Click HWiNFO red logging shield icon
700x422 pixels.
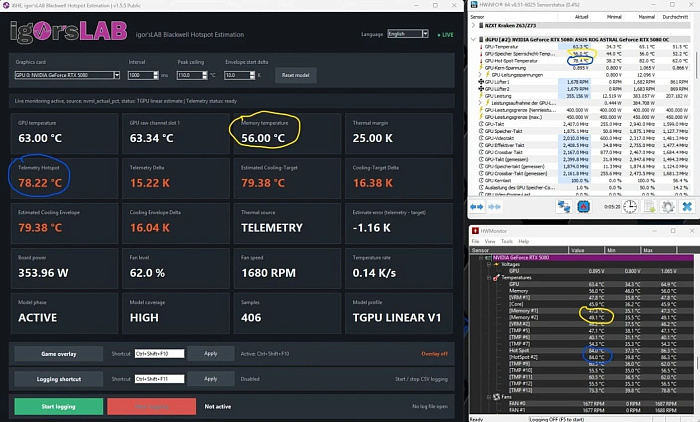pos(583,207)
